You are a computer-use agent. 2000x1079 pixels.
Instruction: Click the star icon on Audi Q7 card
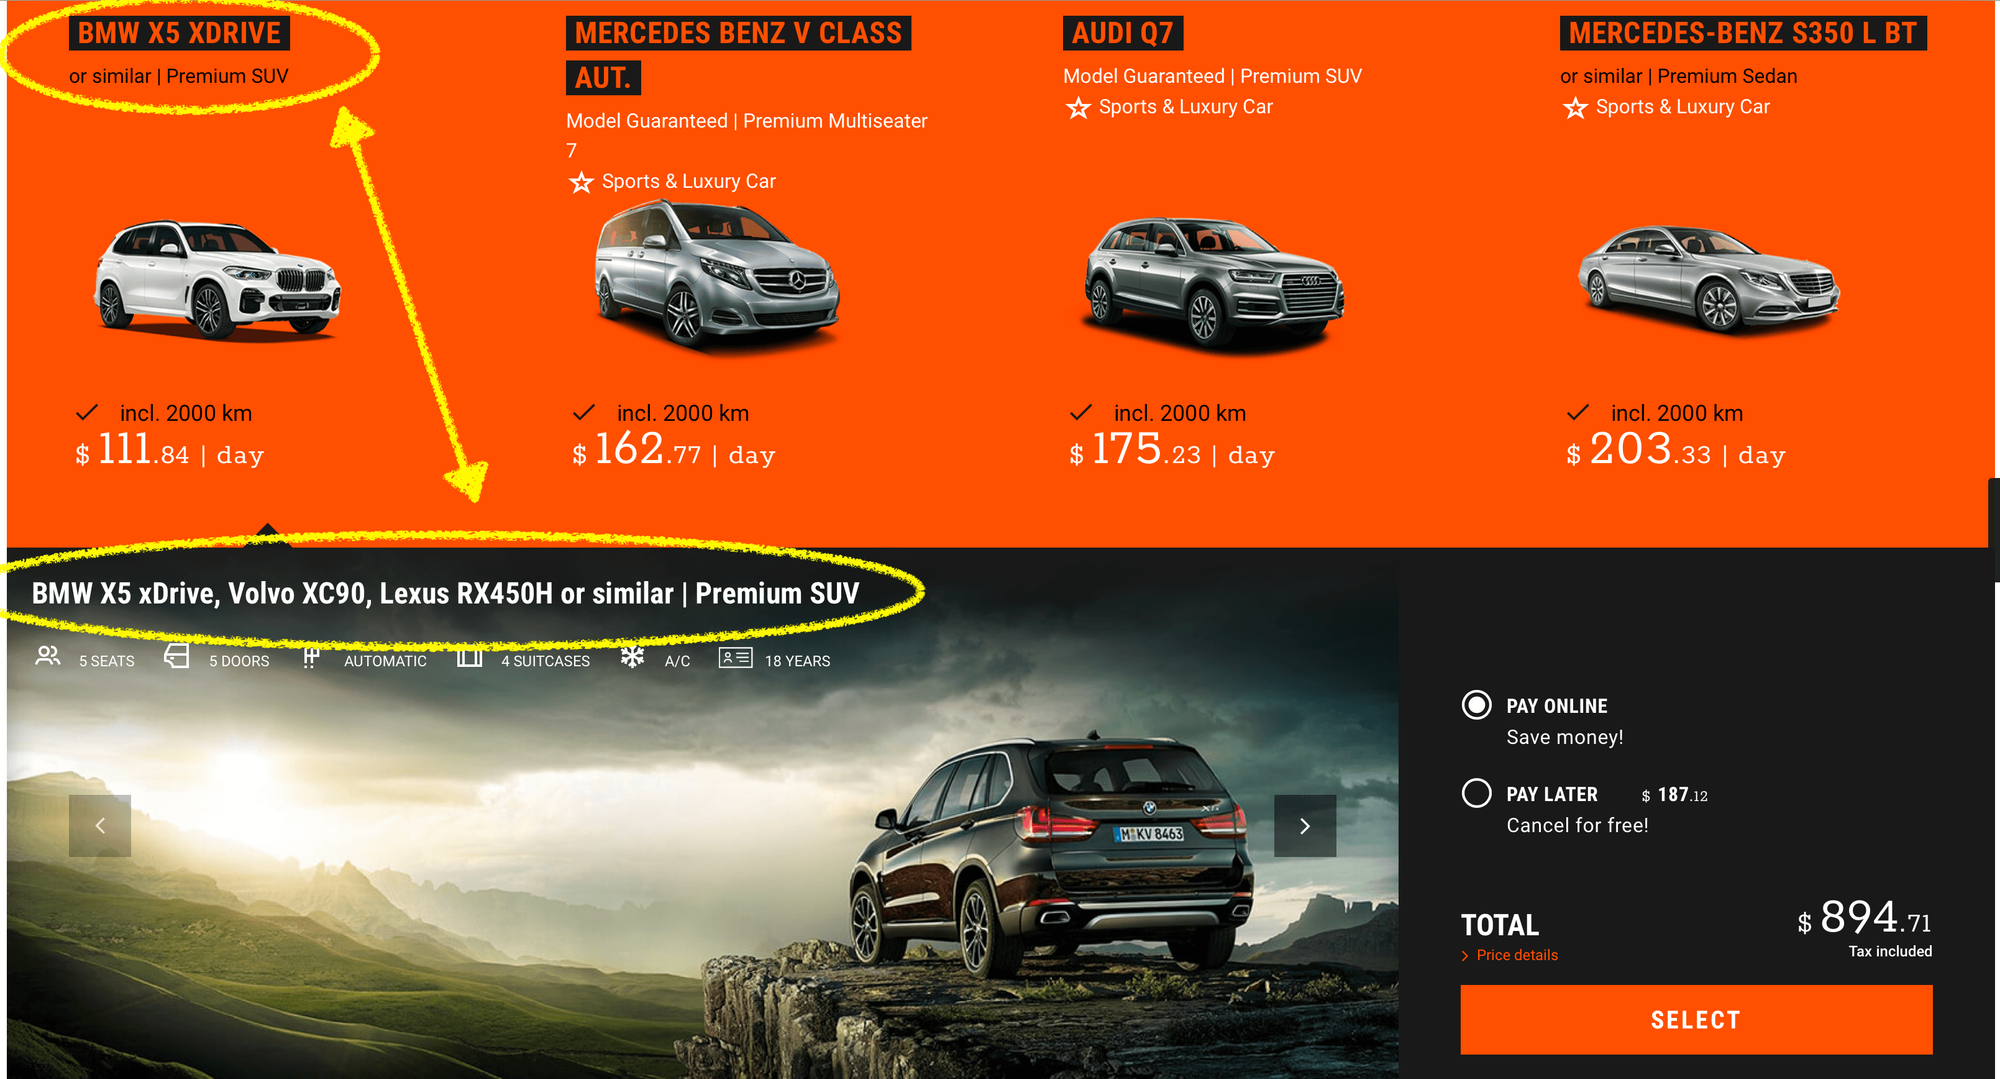(1078, 107)
